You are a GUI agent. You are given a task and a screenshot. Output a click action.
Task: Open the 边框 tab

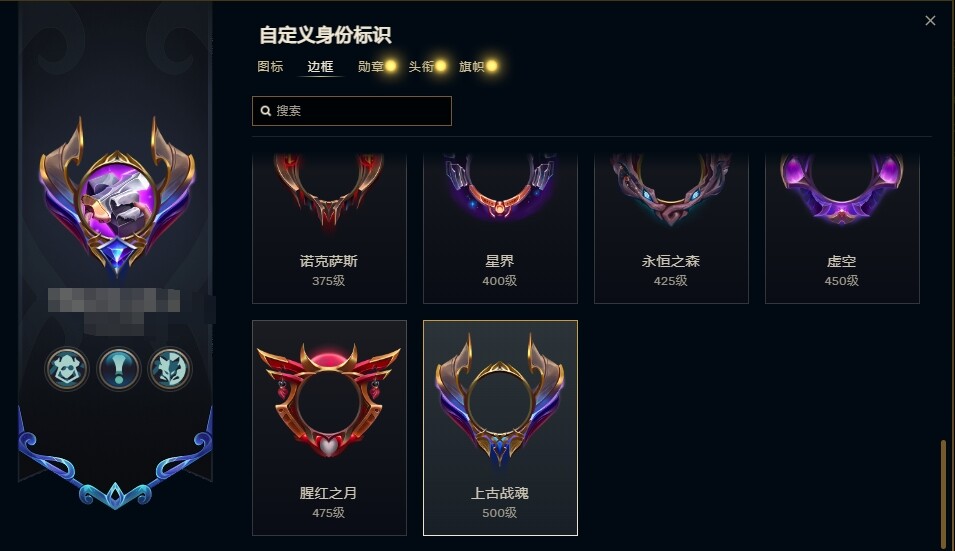[x=320, y=66]
